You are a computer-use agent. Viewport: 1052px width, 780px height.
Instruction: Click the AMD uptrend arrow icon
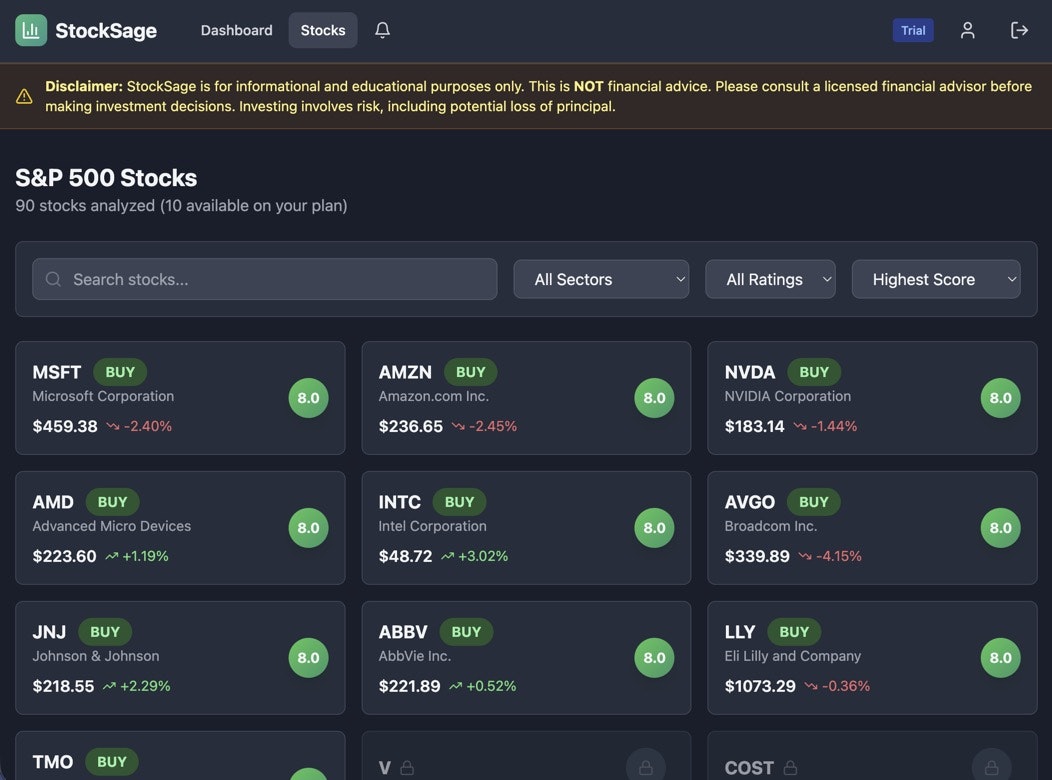[x=111, y=556]
